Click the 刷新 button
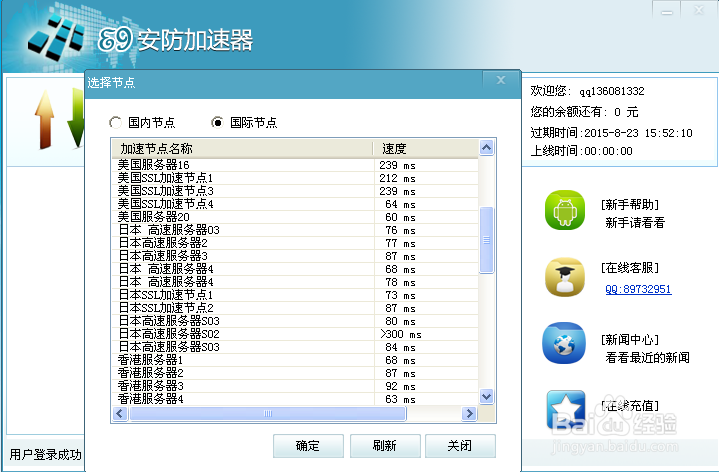Screen dimensions: 719x472 point(385,446)
